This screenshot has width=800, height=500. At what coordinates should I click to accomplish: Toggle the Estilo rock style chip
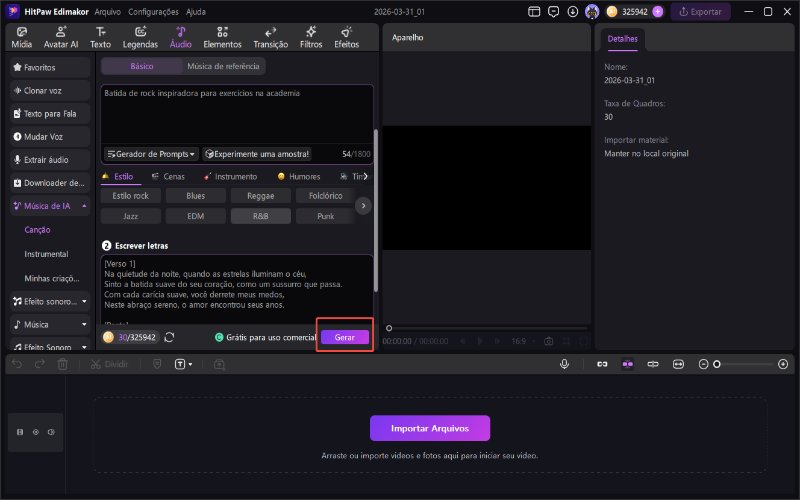(x=136, y=196)
